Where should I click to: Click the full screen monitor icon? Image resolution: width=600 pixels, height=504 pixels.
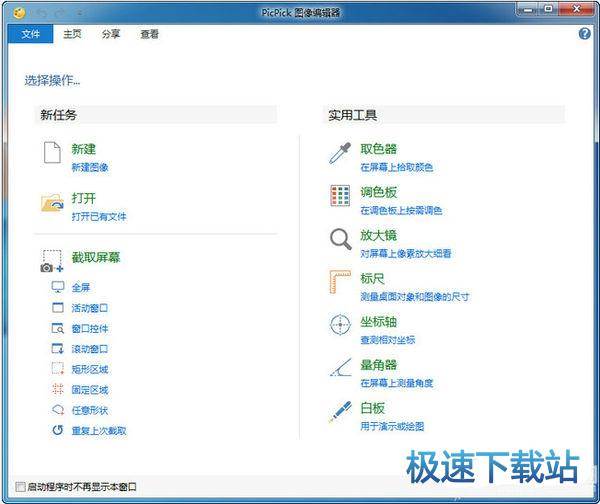pyautogui.click(x=58, y=287)
